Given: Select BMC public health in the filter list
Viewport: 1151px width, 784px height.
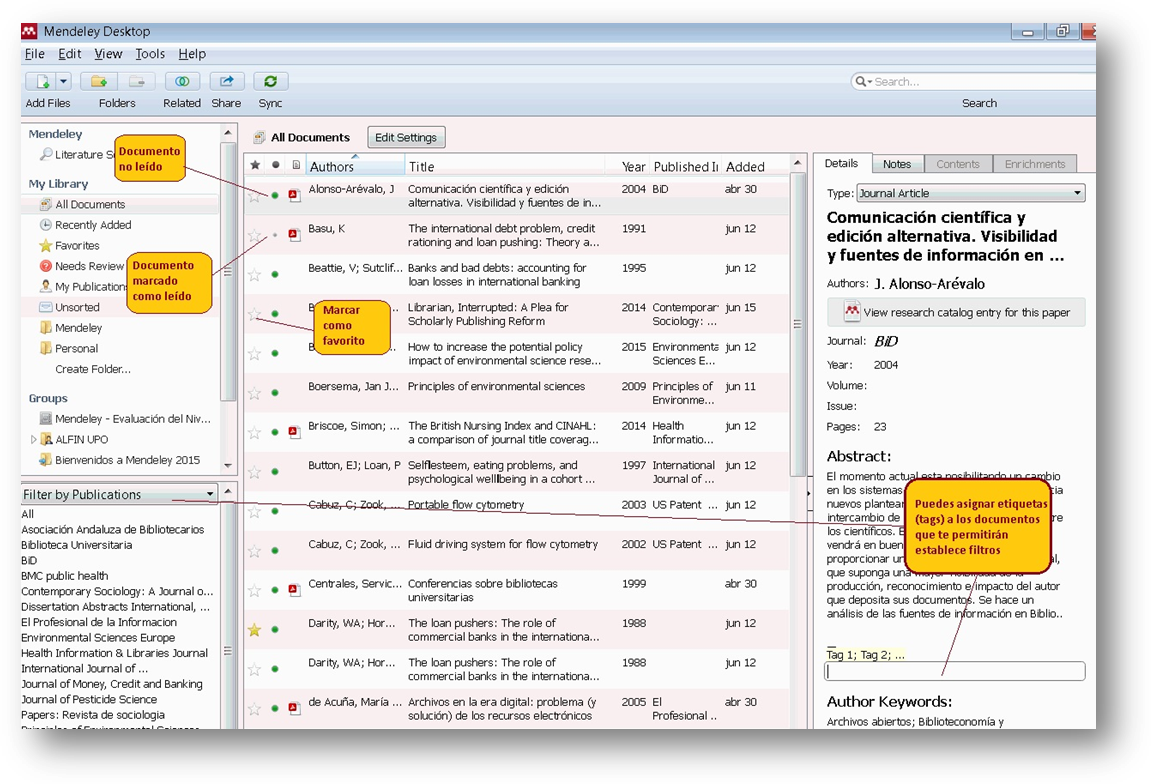Looking at the screenshot, I should (x=65, y=576).
